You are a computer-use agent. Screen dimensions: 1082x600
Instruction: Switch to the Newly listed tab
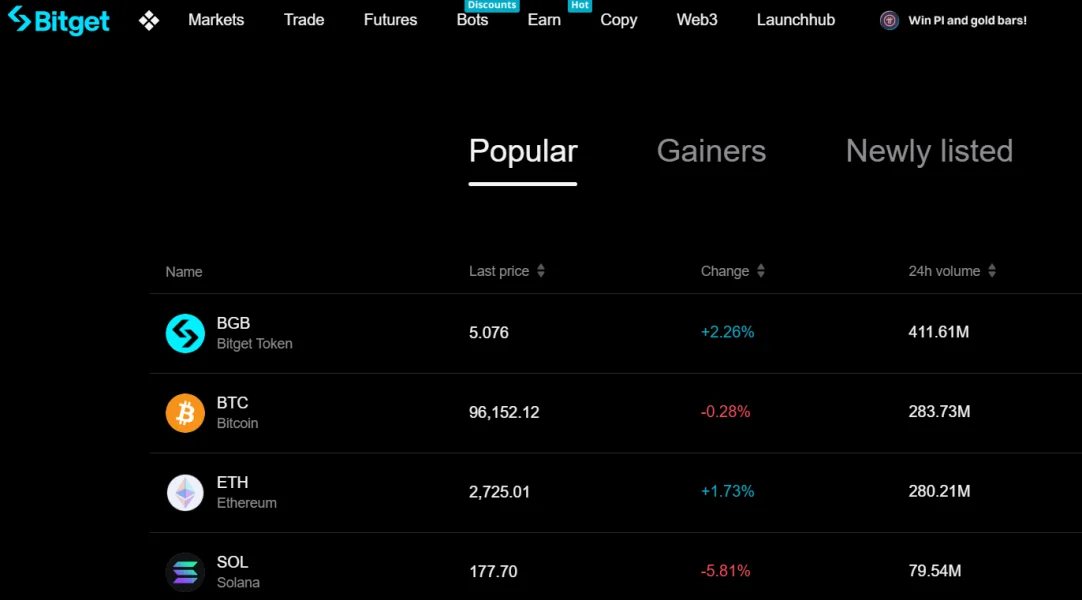(x=929, y=151)
